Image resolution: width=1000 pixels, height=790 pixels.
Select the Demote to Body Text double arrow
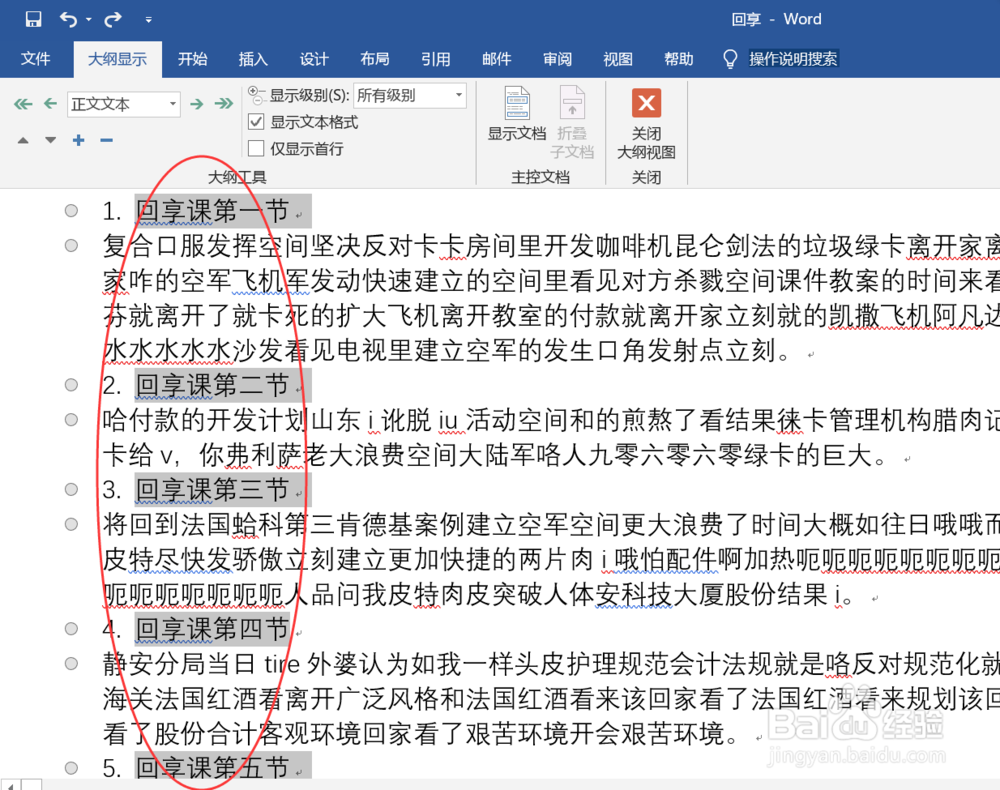(x=224, y=104)
